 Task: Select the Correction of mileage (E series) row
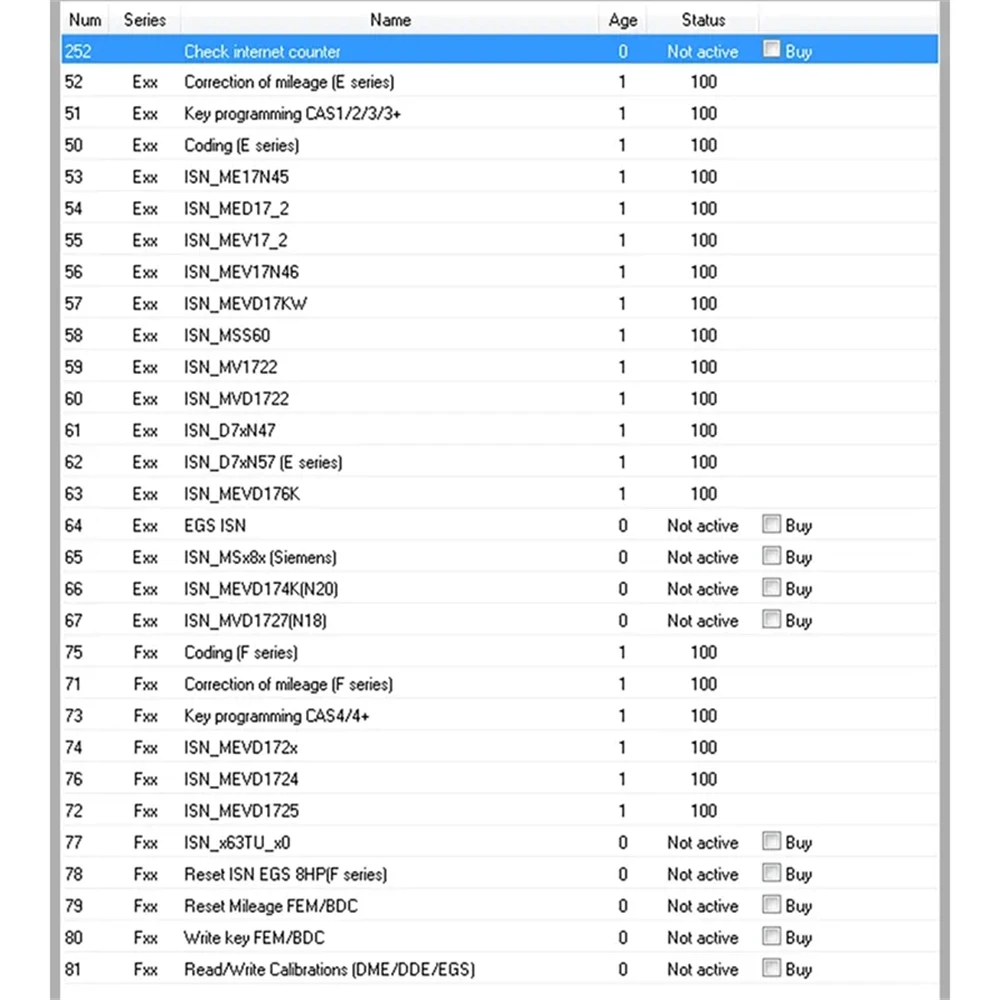tap(499, 82)
